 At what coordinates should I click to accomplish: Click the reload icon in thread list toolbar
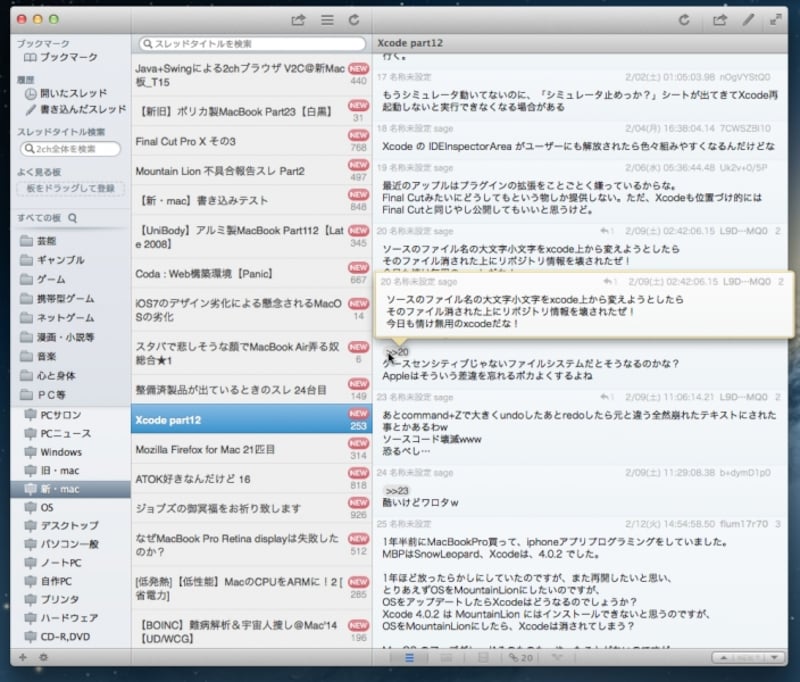[354, 19]
